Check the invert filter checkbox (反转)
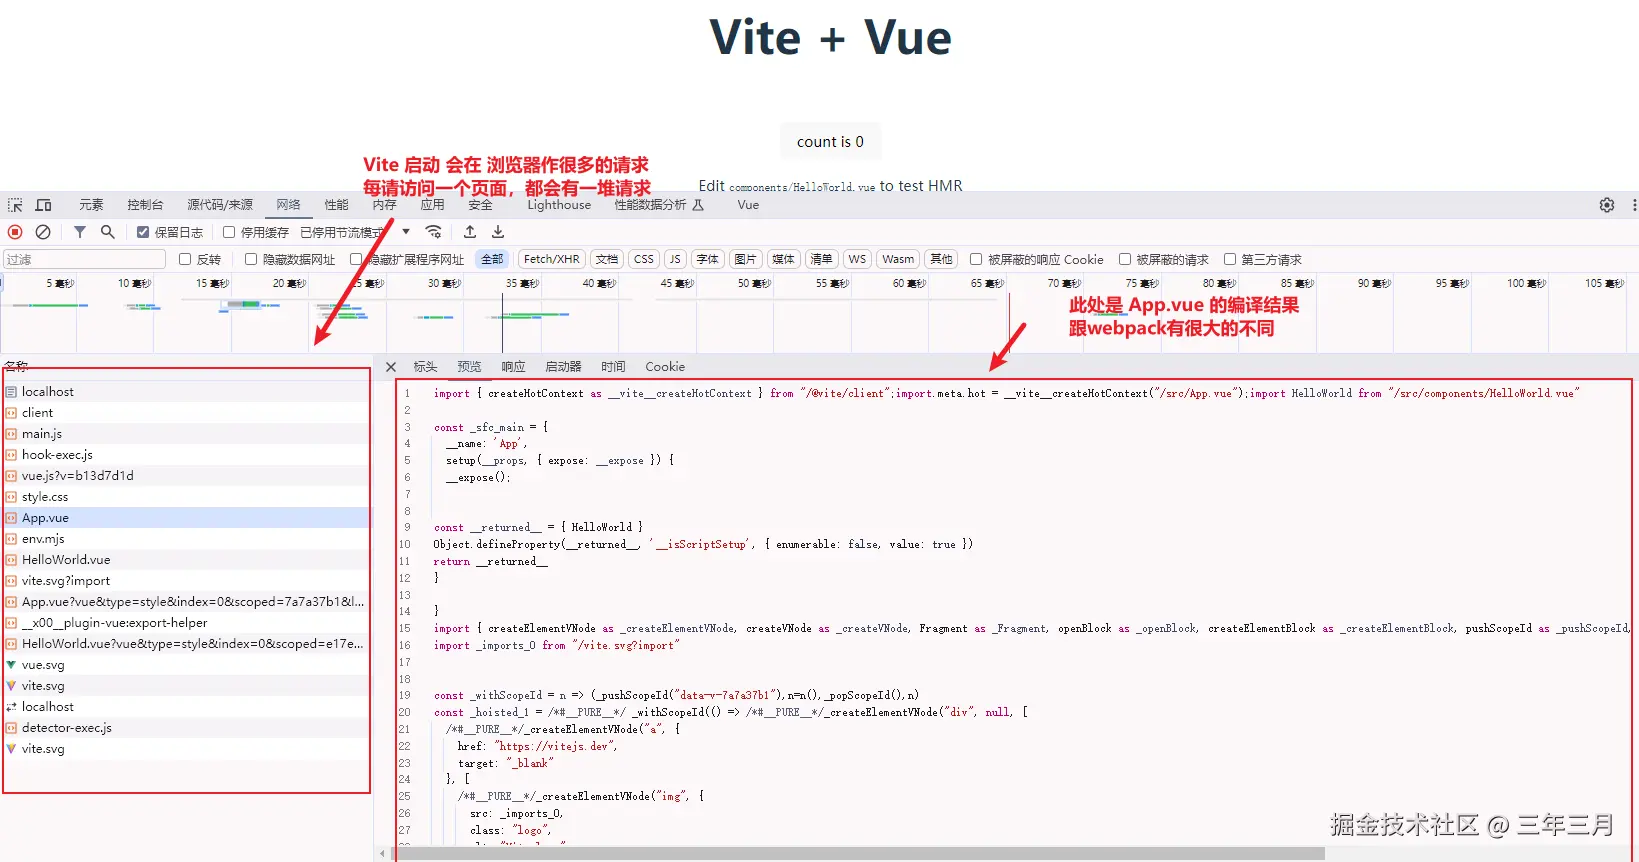 coord(185,259)
